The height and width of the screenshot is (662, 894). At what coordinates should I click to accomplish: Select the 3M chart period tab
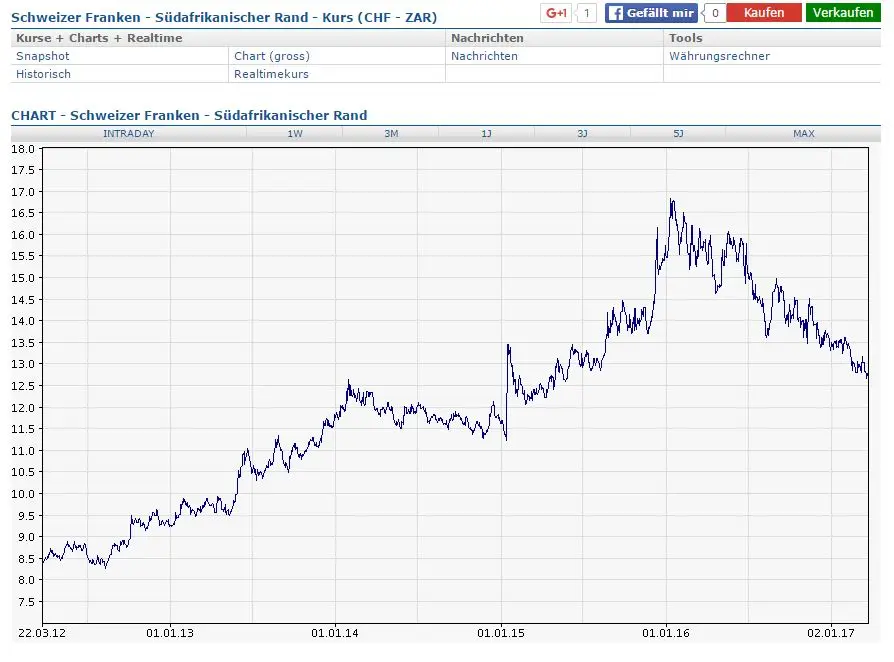point(391,133)
